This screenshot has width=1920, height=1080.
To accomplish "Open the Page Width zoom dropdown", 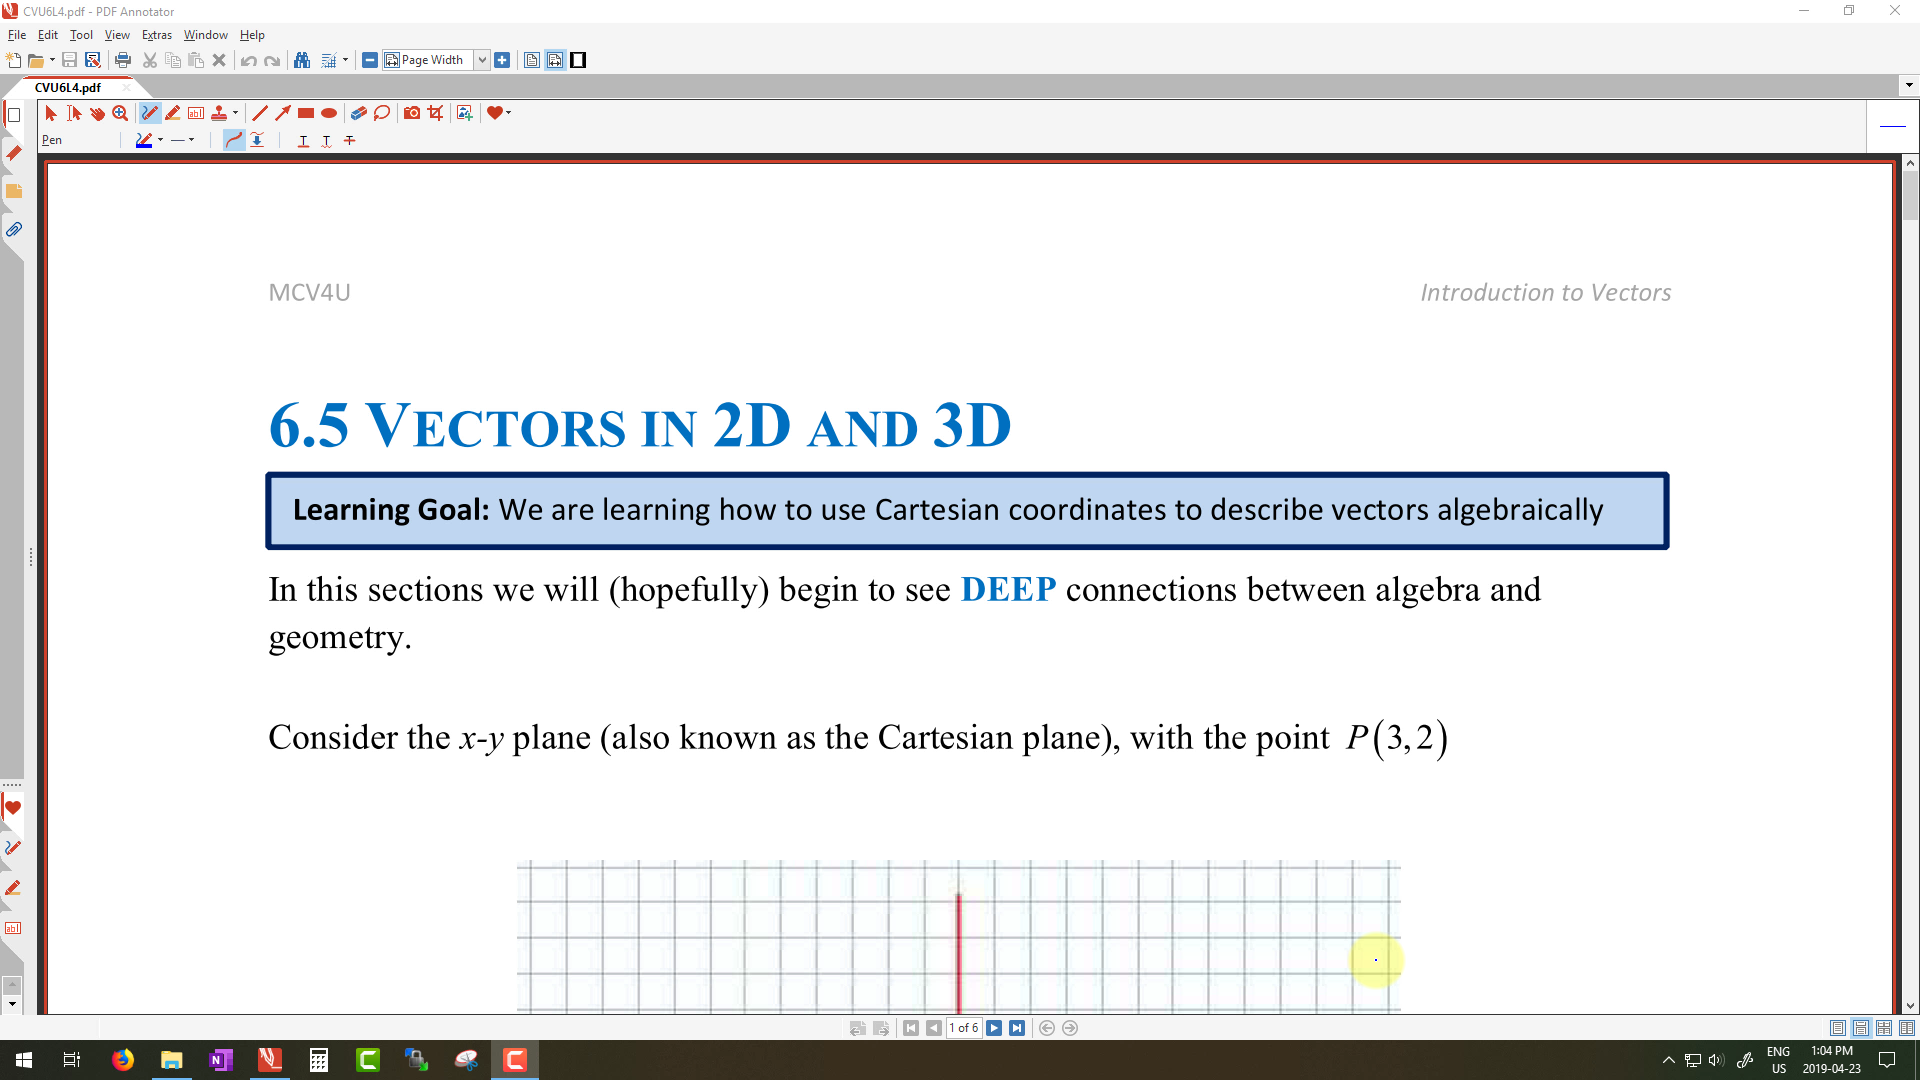I will click(x=481, y=60).
